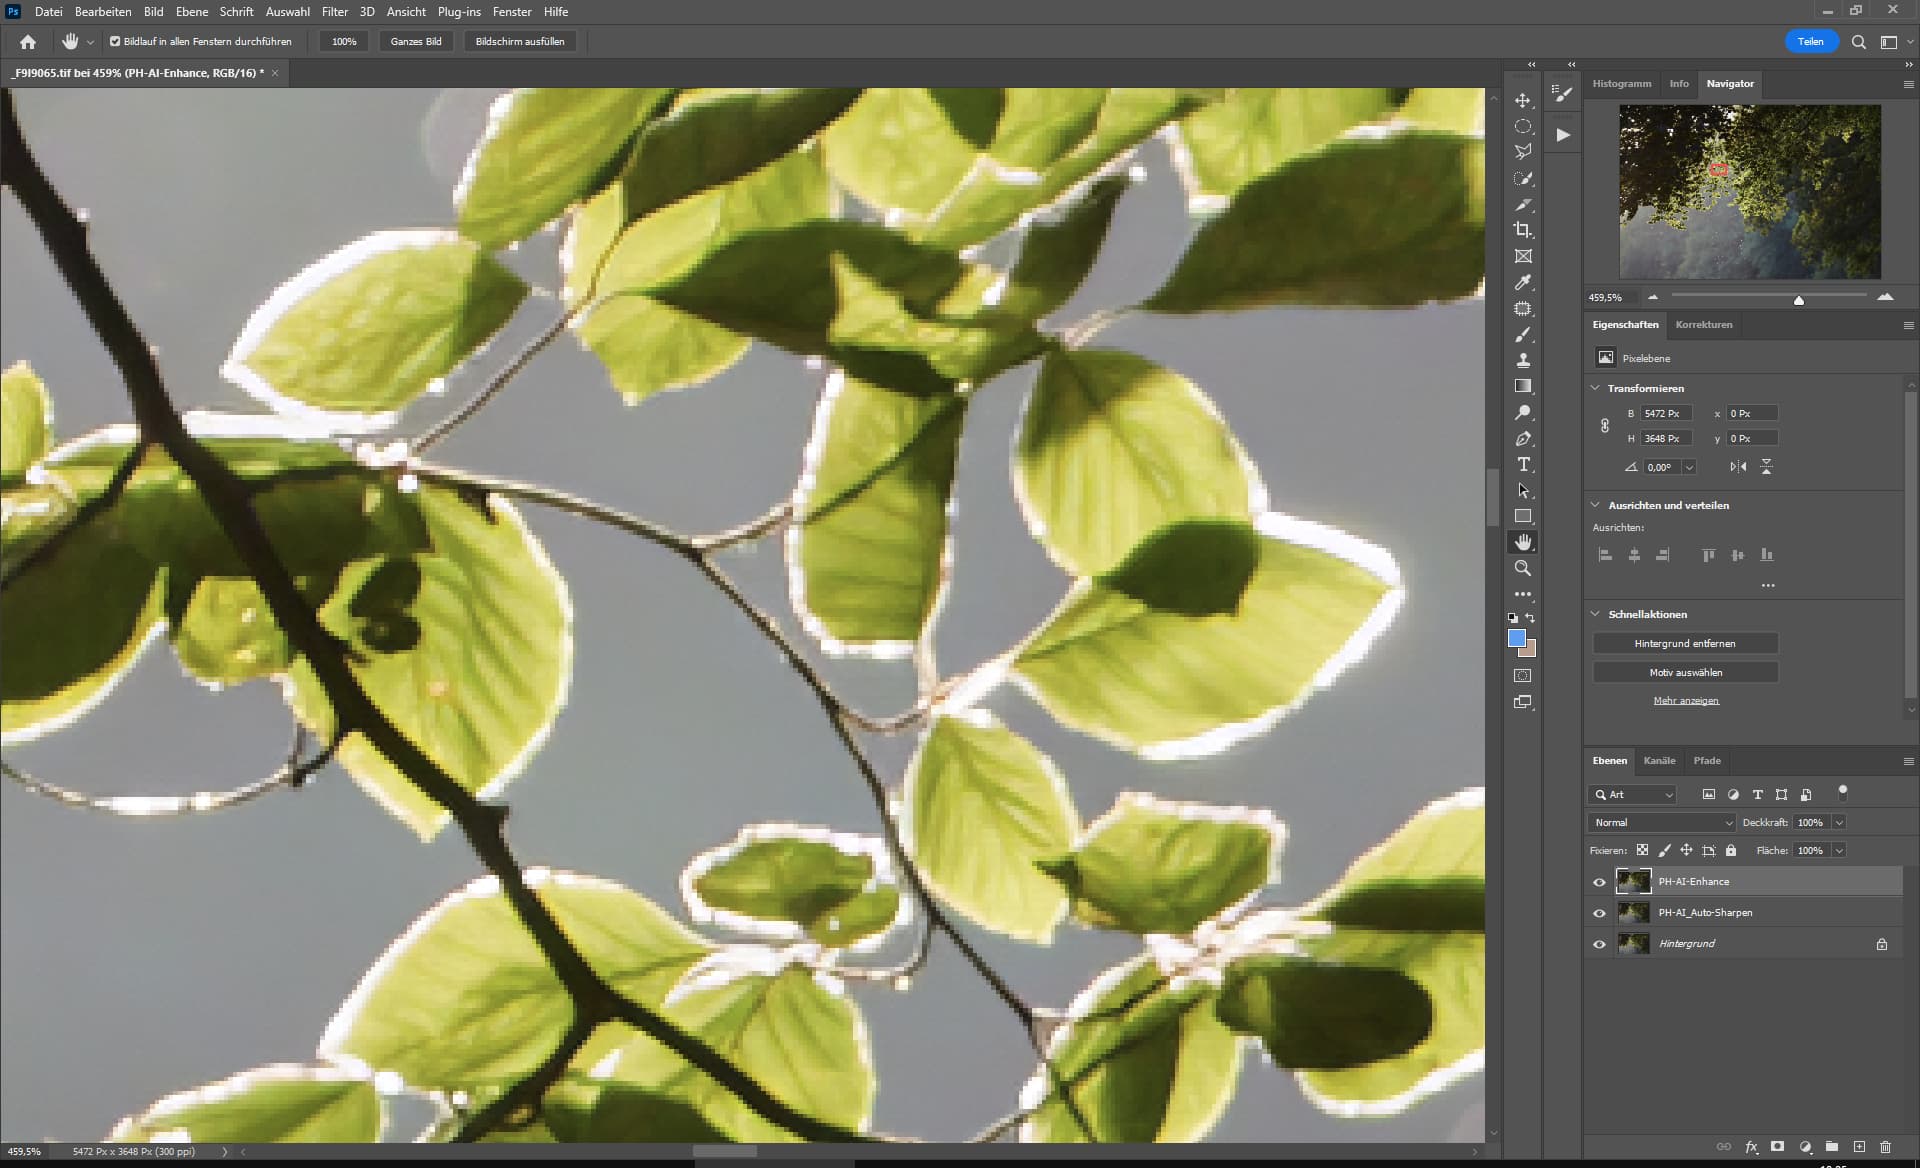Select the Type tool
This screenshot has height=1168, width=1920.
[x=1522, y=464]
